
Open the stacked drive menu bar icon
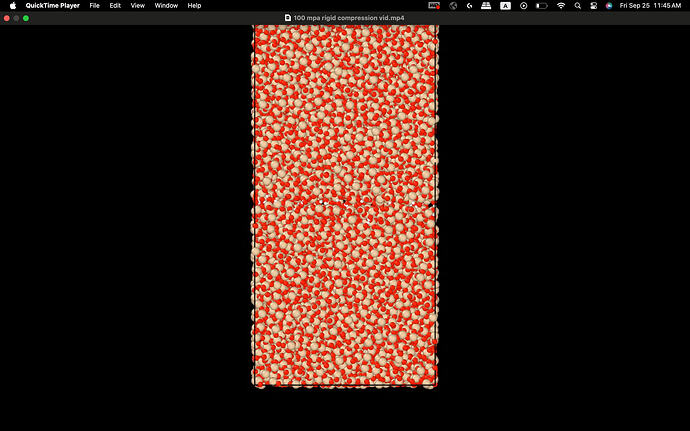(486, 6)
